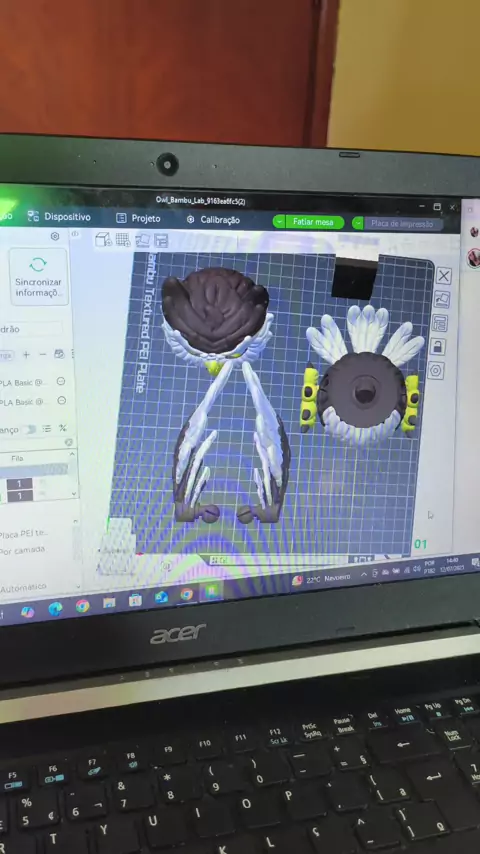Click the Add plate grid icon
The image size is (480, 854).
[x=123, y=240]
